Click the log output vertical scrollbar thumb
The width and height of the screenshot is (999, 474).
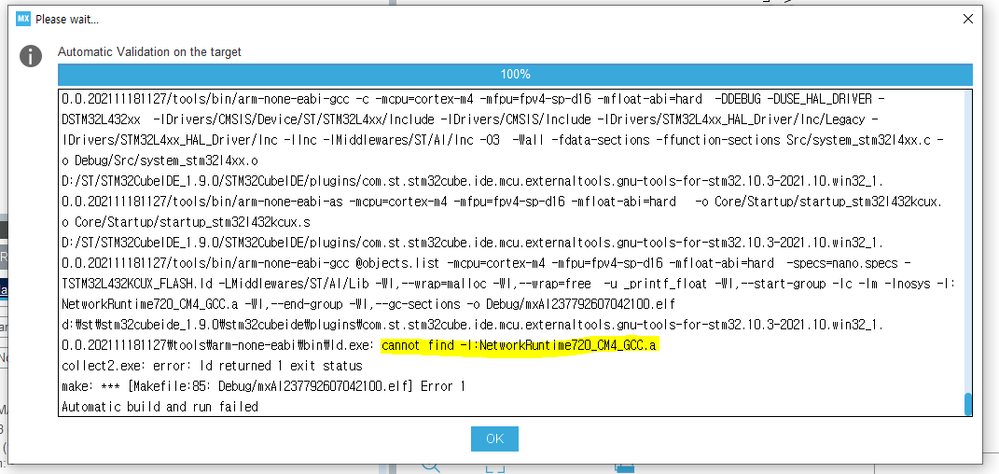[x=968, y=404]
